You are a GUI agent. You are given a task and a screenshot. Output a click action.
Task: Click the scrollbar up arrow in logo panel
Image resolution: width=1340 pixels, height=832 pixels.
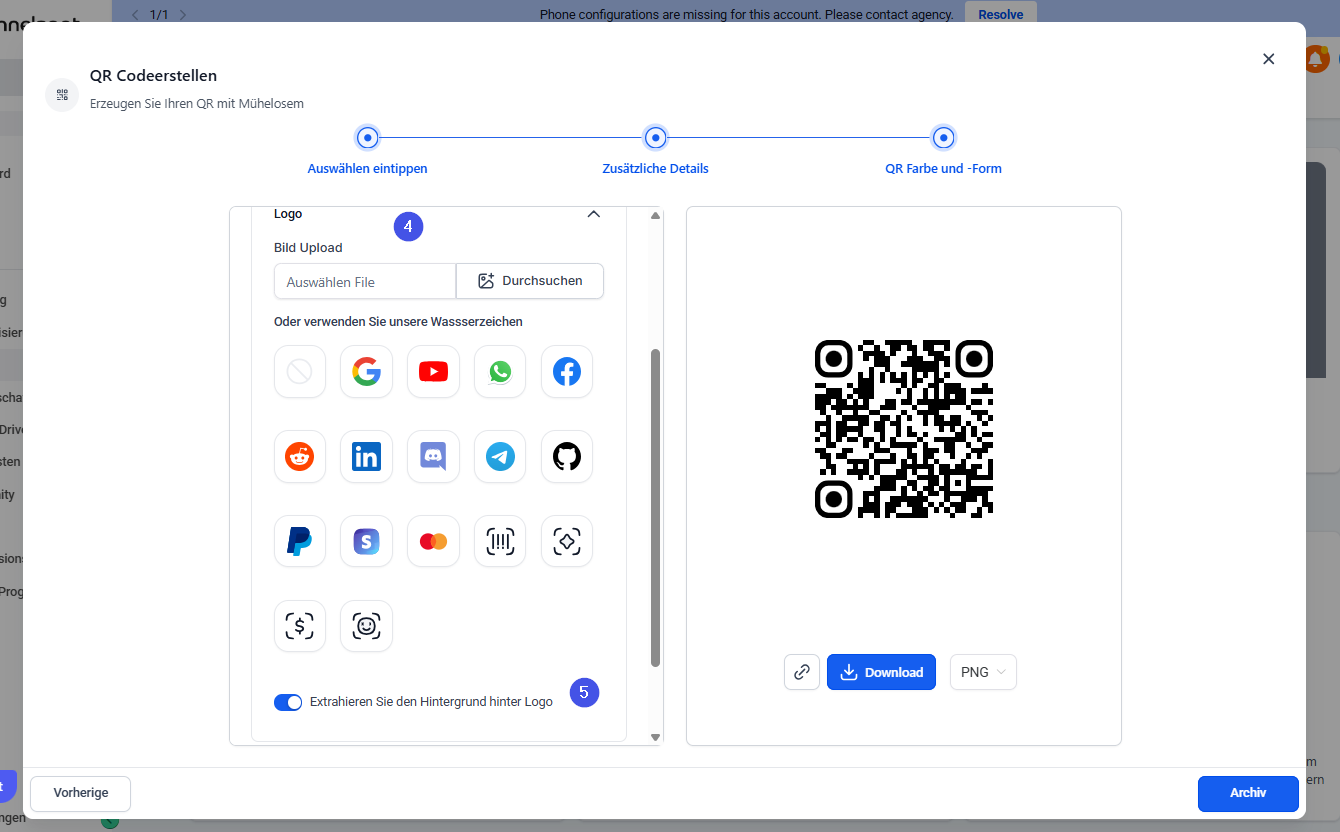pos(656,215)
